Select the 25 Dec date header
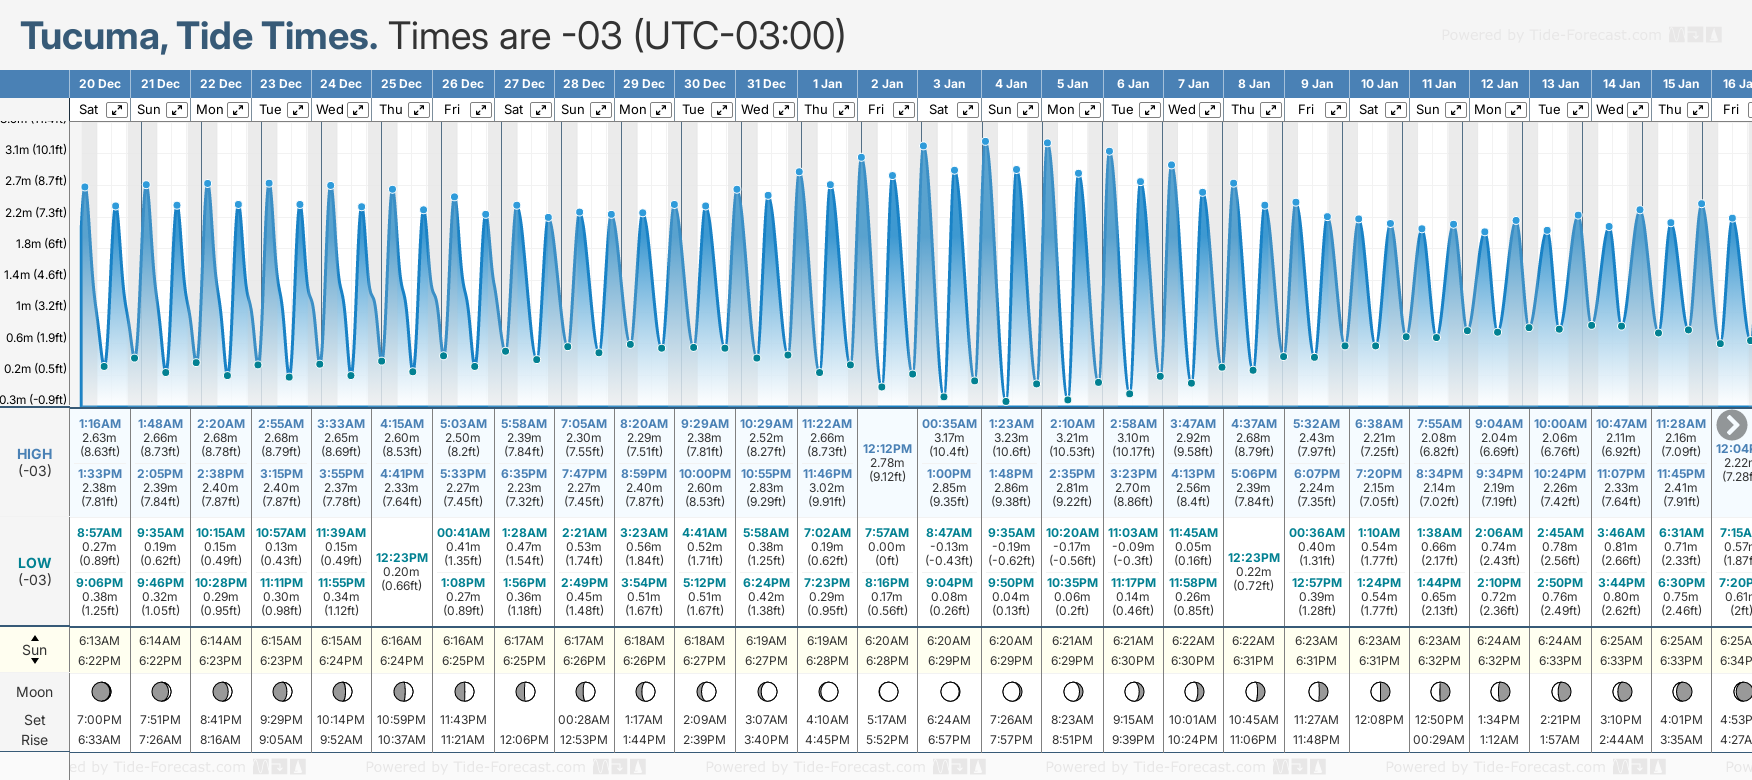Viewport: 1752px width, 780px height. (x=401, y=84)
